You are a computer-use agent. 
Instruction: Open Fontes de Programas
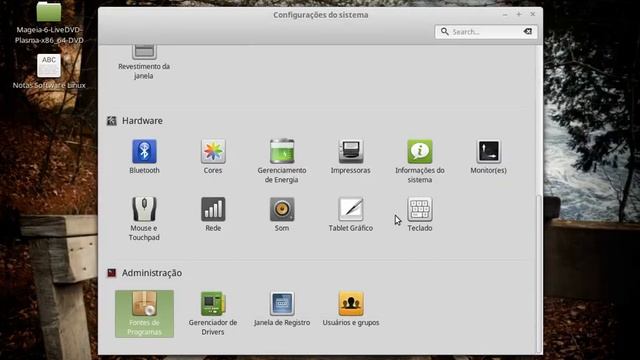tap(144, 313)
